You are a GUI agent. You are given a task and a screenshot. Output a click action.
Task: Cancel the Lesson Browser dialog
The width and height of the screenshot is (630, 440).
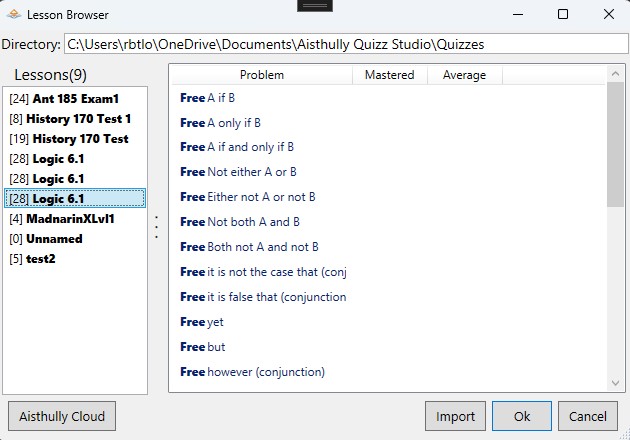587,415
